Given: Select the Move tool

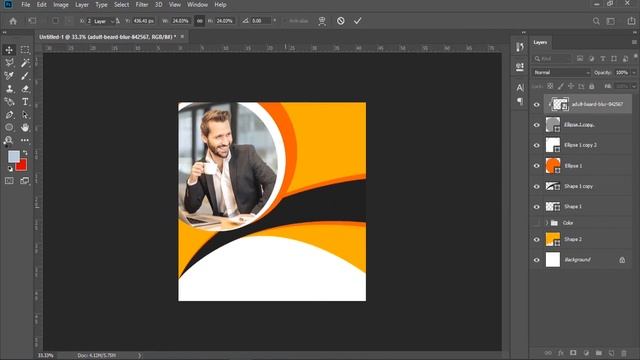Looking at the screenshot, I should coord(9,50).
